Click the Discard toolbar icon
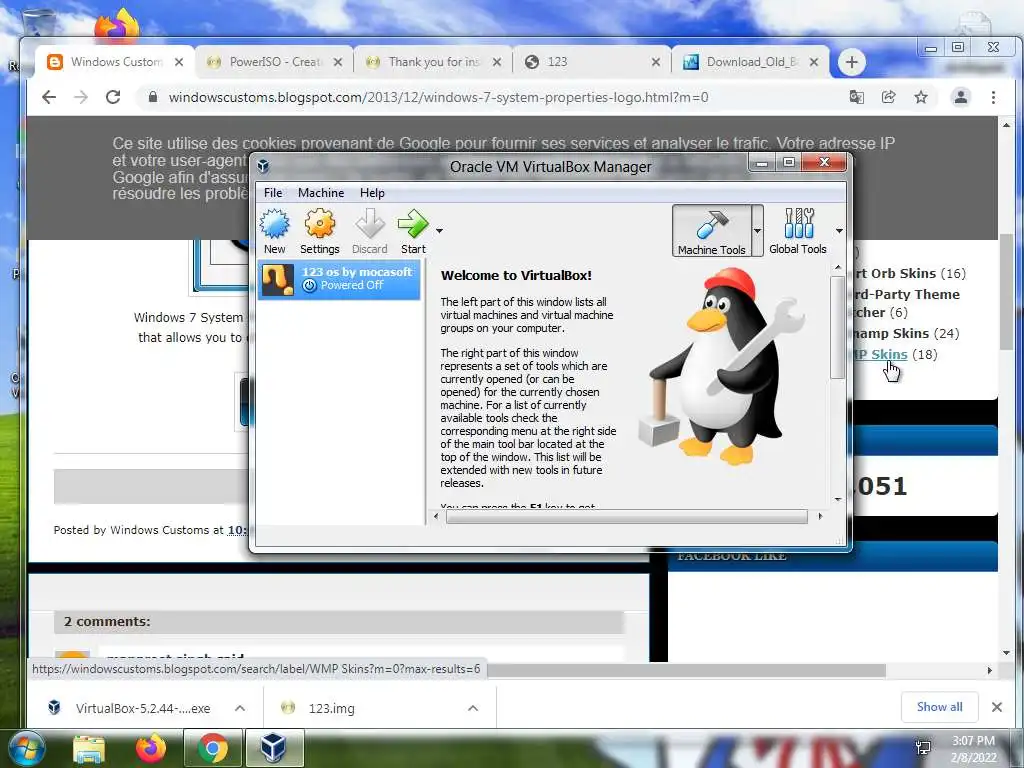Image resolution: width=1024 pixels, height=768 pixels. point(370,231)
